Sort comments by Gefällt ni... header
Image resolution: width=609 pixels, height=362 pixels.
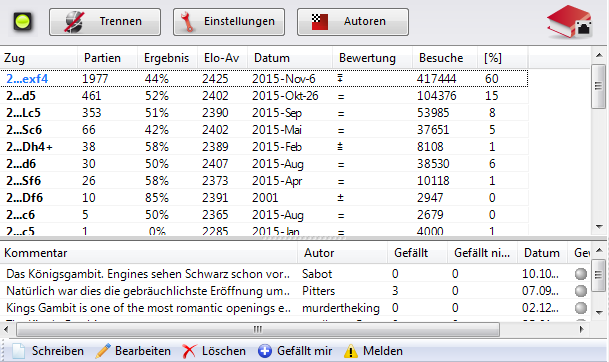[482, 253]
